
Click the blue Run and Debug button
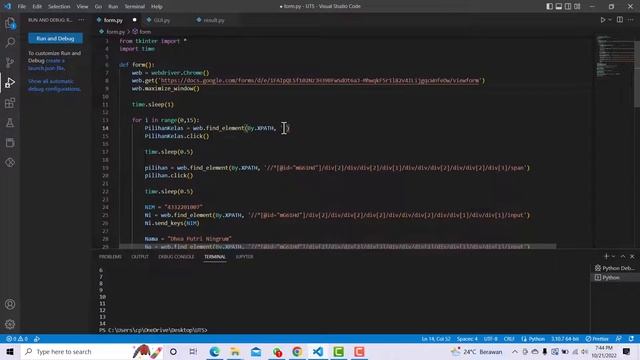tap(56, 38)
